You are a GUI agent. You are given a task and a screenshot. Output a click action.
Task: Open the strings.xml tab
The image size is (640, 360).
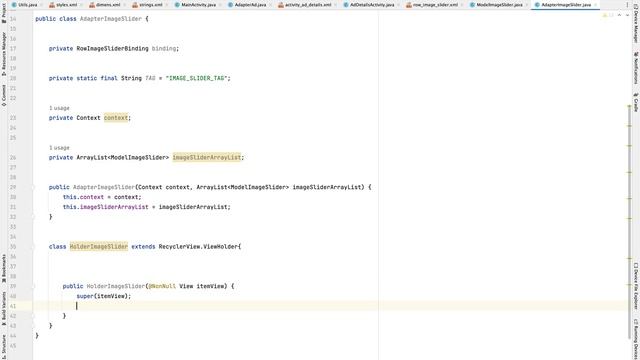(150, 4)
